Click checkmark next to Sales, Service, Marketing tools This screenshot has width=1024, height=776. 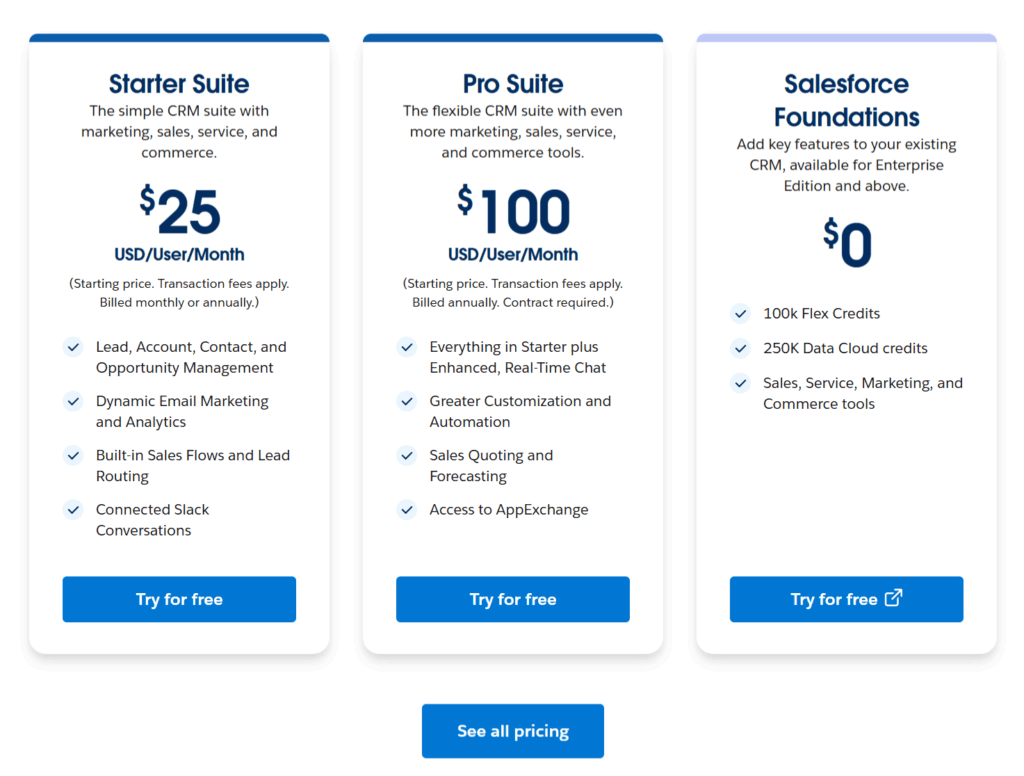(x=740, y=383)
